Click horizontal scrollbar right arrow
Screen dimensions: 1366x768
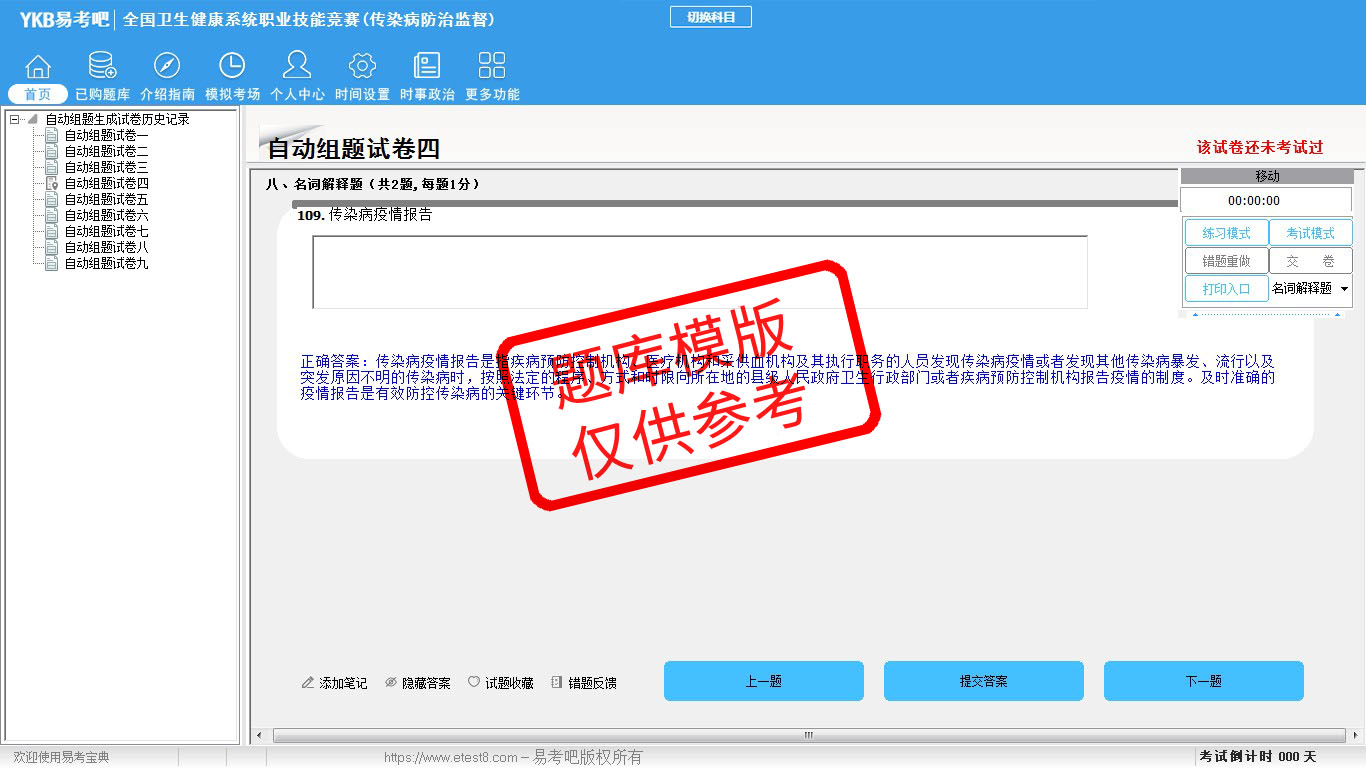point(1355,736)
